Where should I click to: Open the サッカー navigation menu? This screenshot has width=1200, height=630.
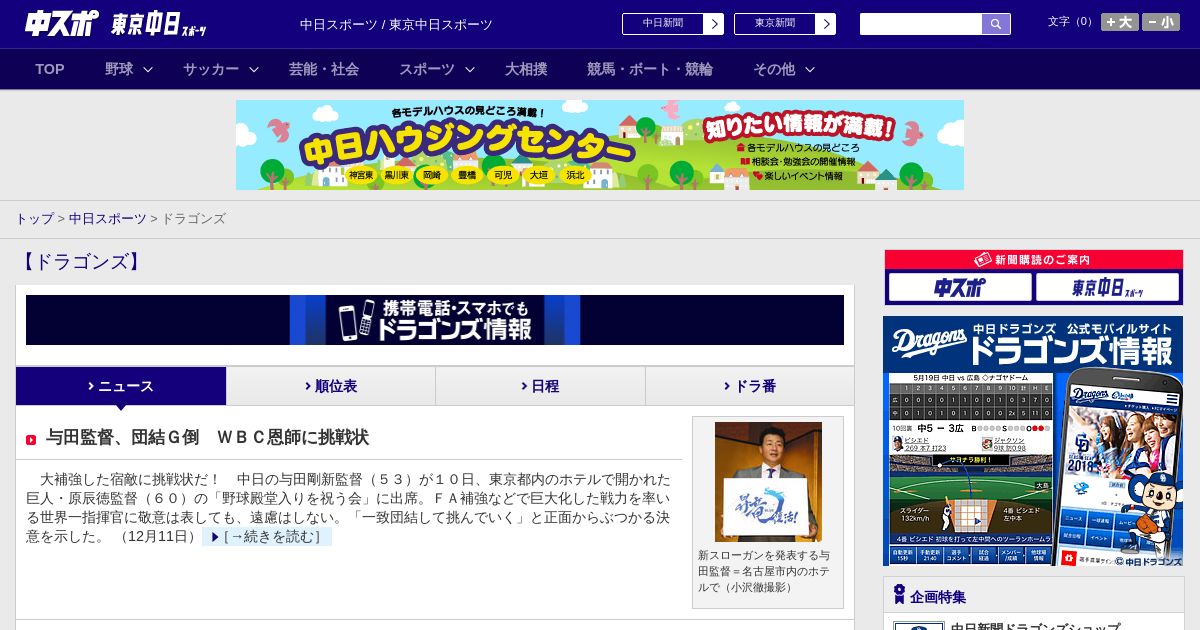pos(210,69)
